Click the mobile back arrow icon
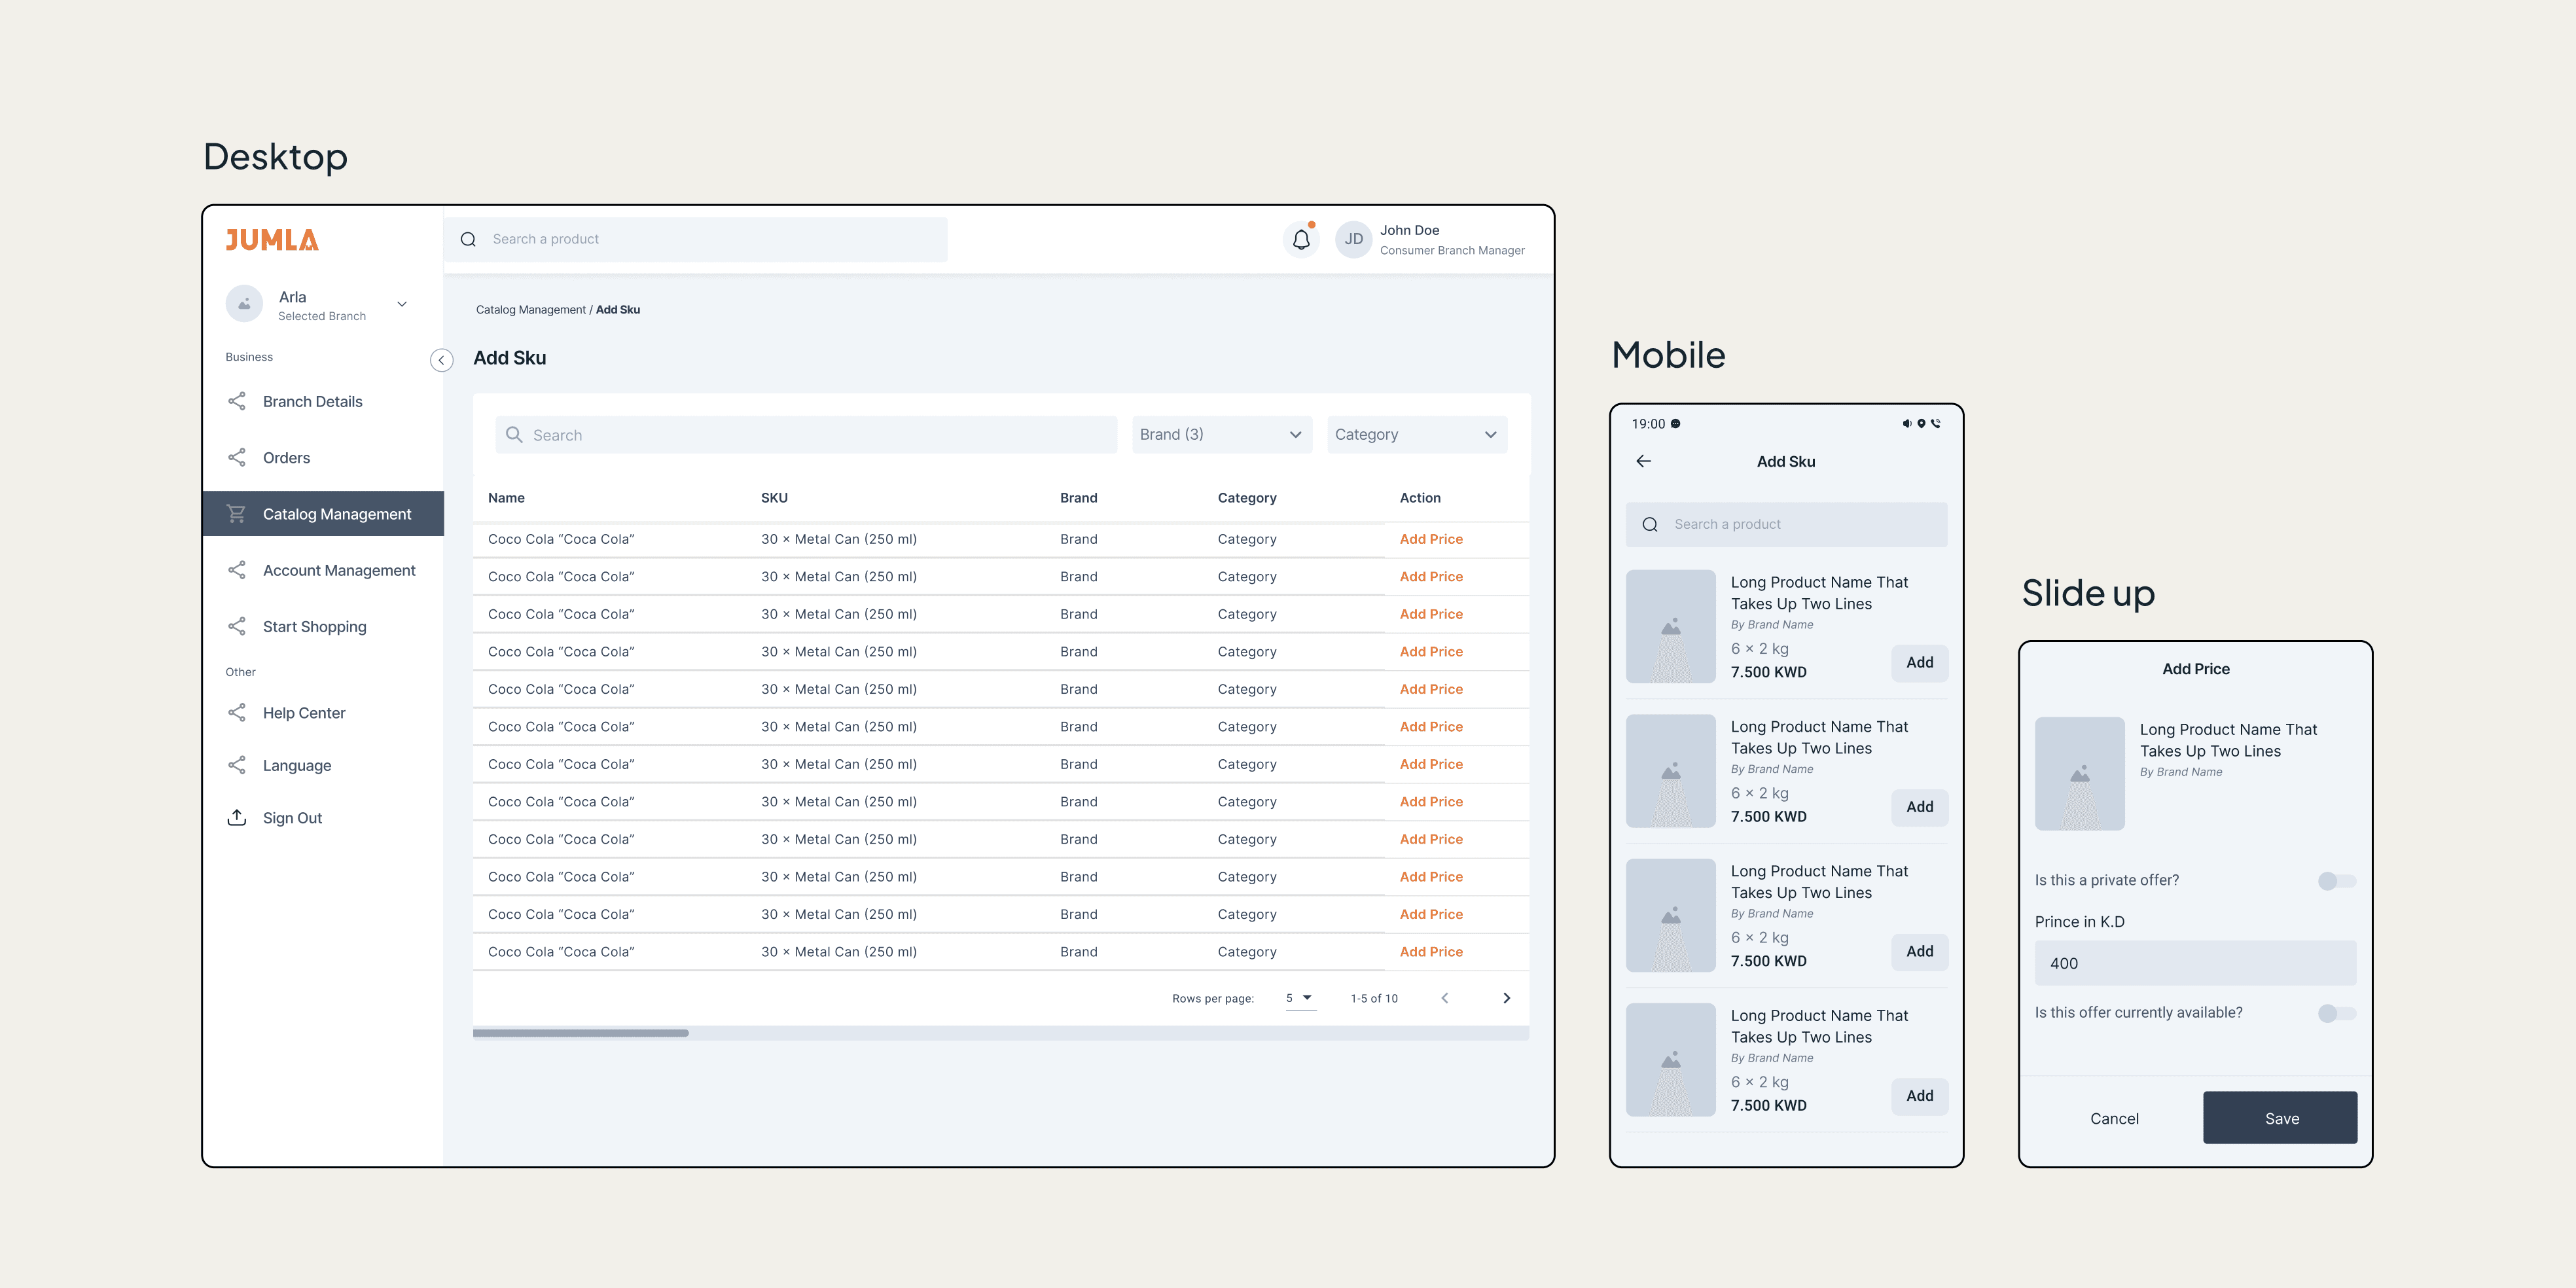 (x=1643, y=461)
